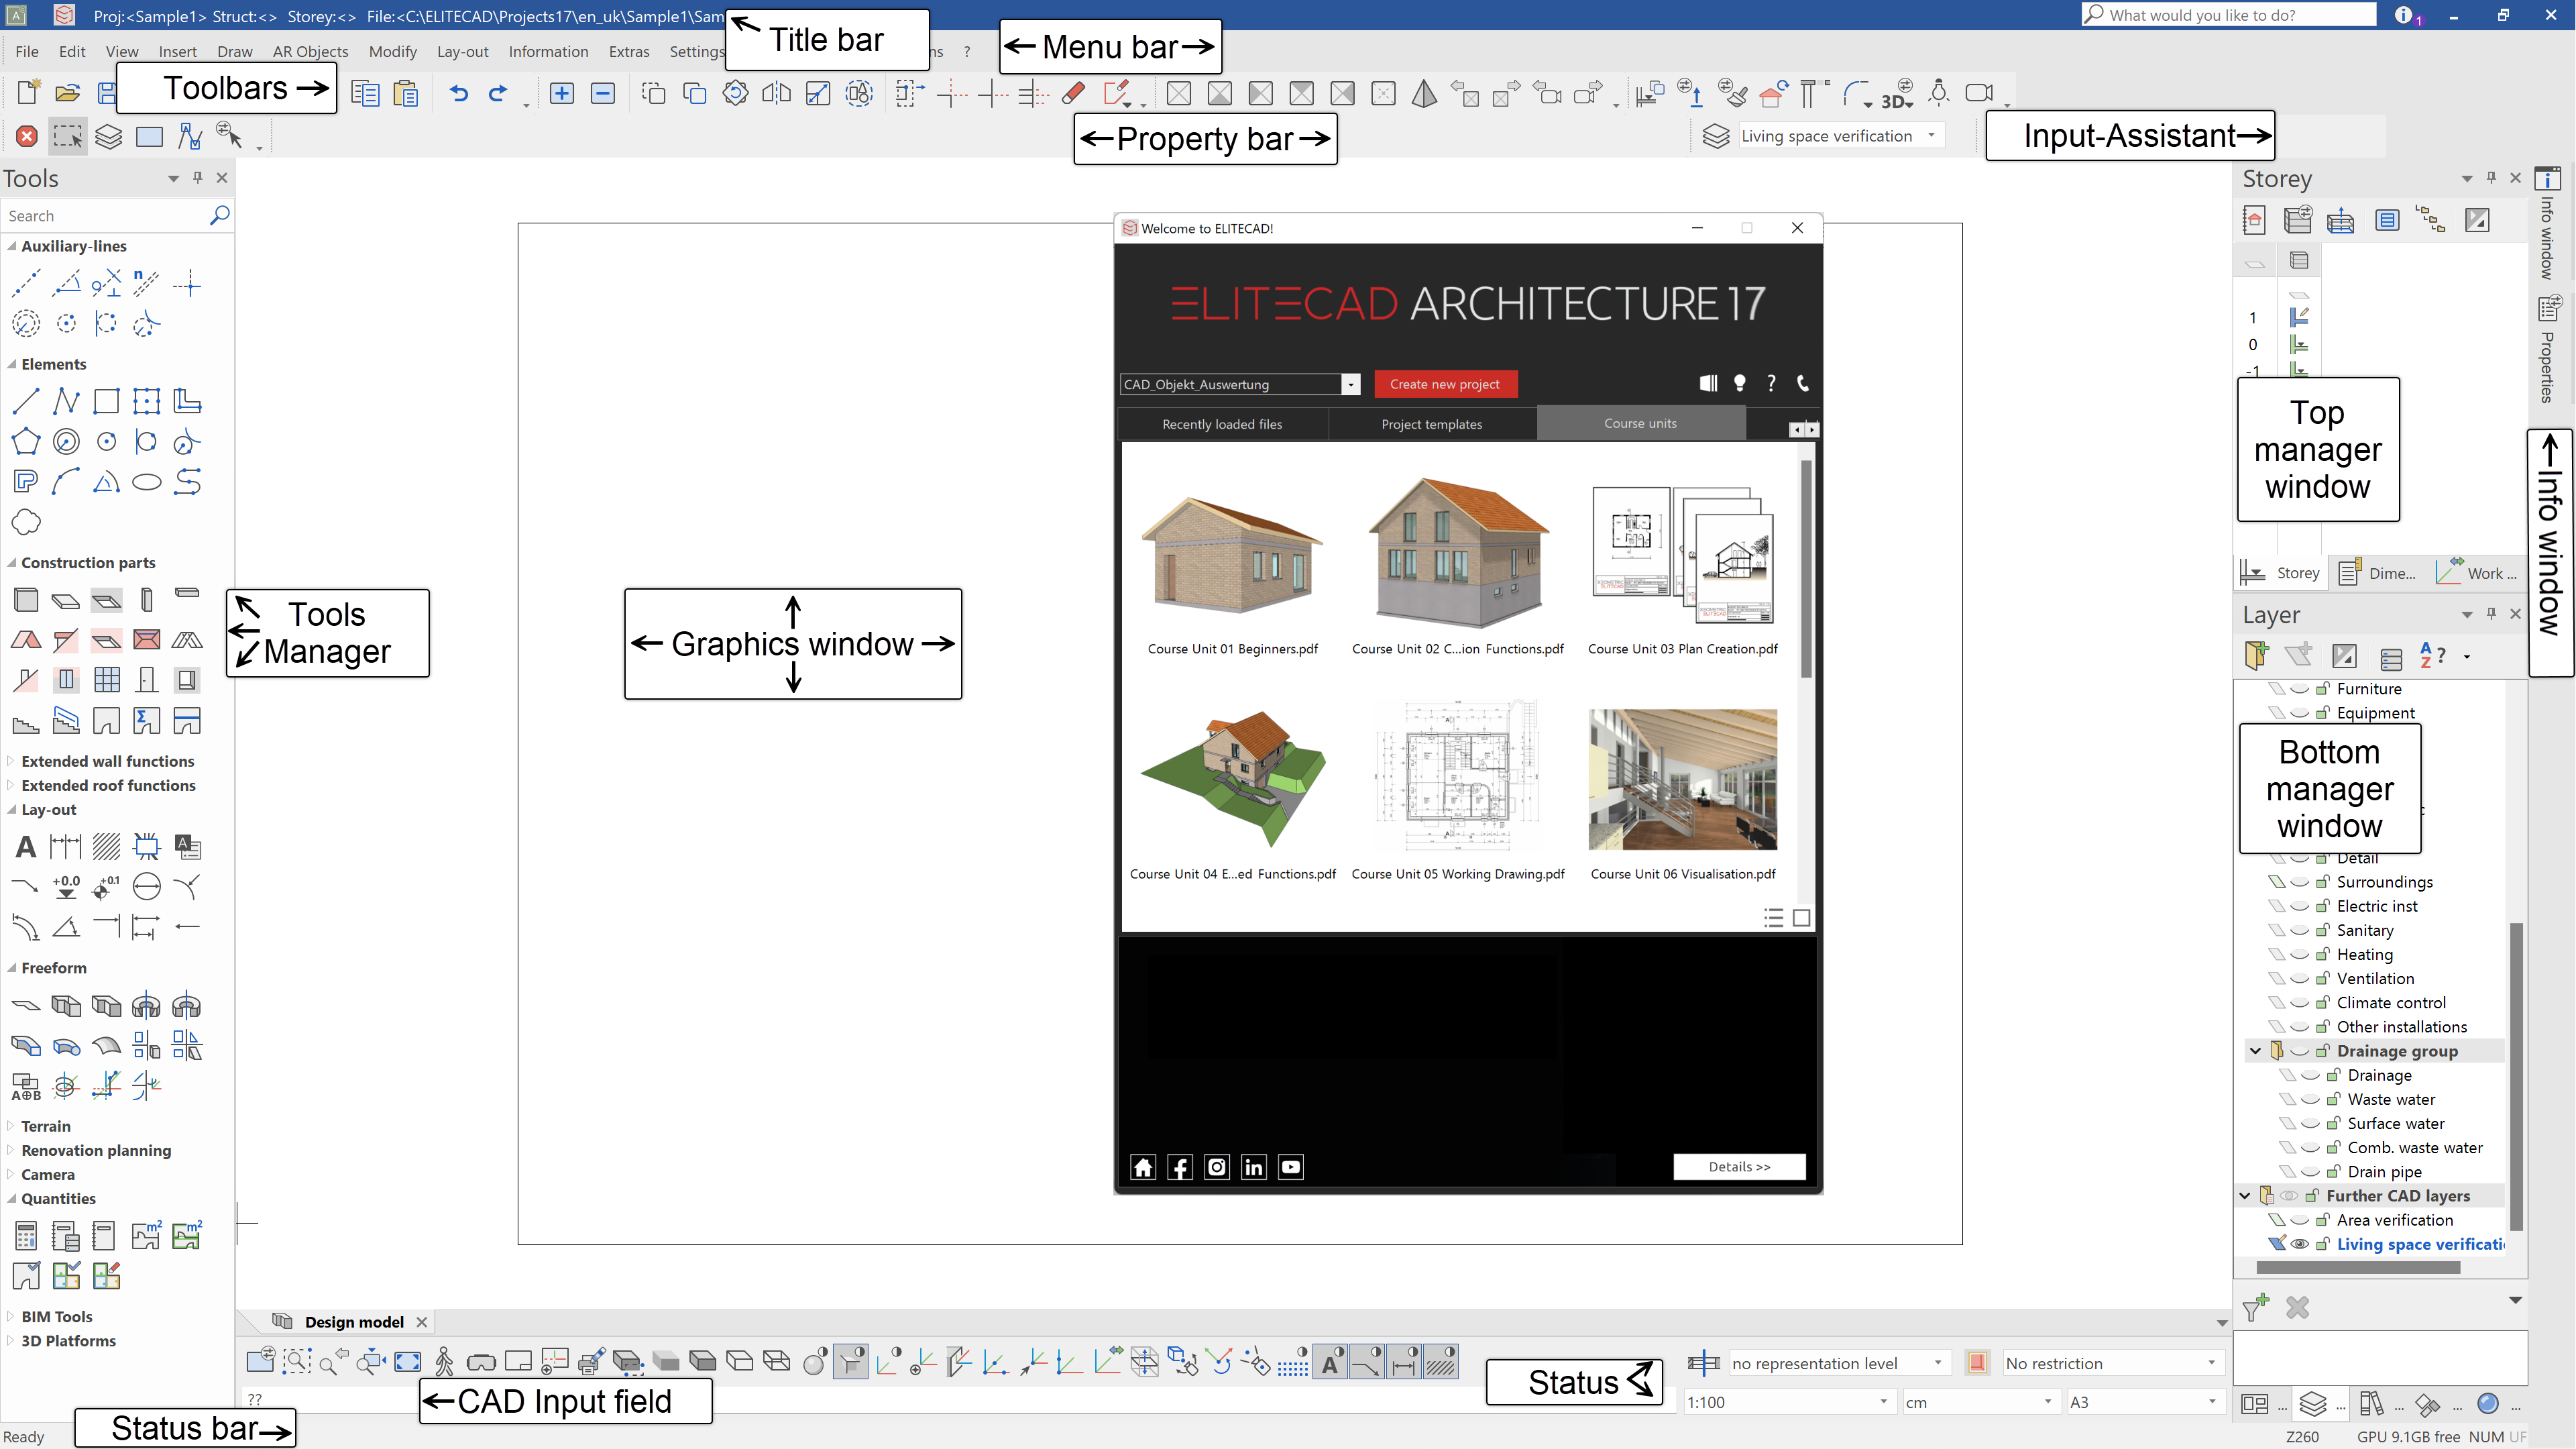
Task: Open the Storey tab in manager window
Action: click(2282, 573)
